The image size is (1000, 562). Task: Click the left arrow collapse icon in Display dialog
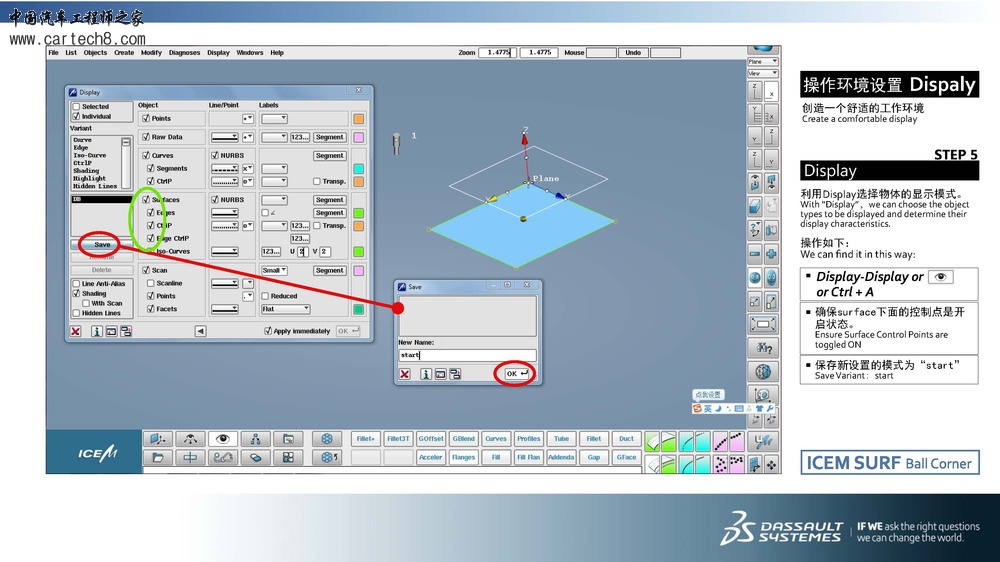click(200, 331)
